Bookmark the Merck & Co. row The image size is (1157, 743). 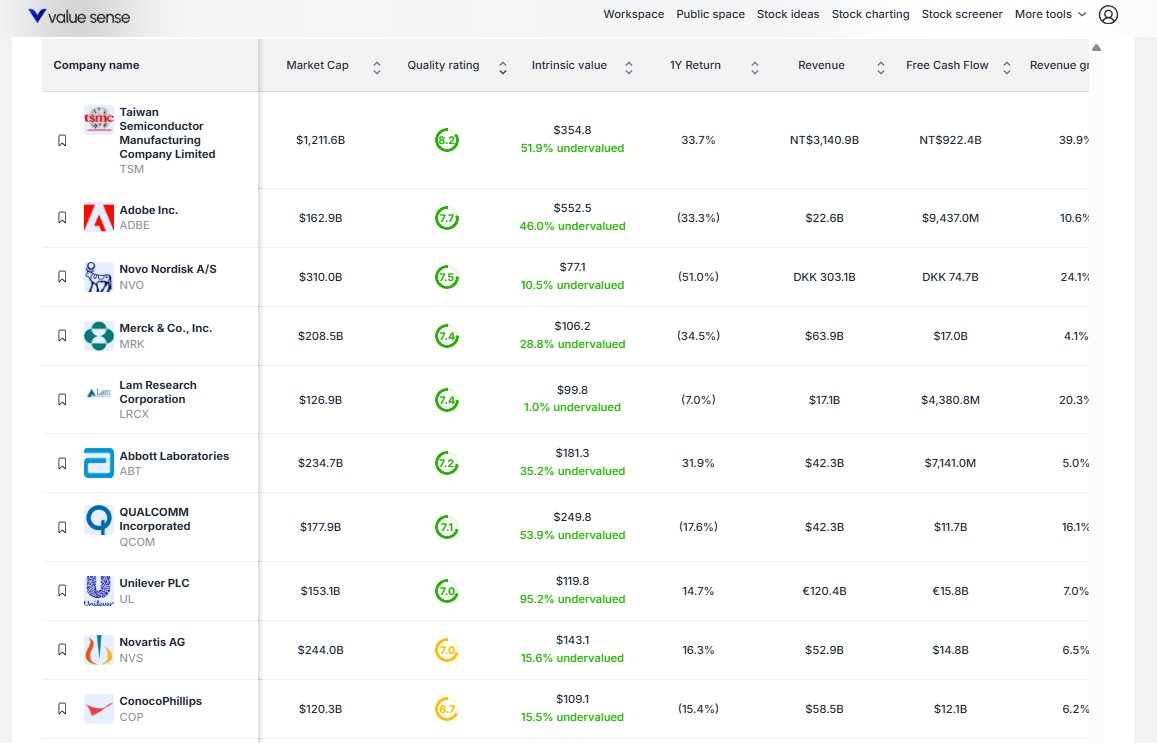click(x=63, y=336)
